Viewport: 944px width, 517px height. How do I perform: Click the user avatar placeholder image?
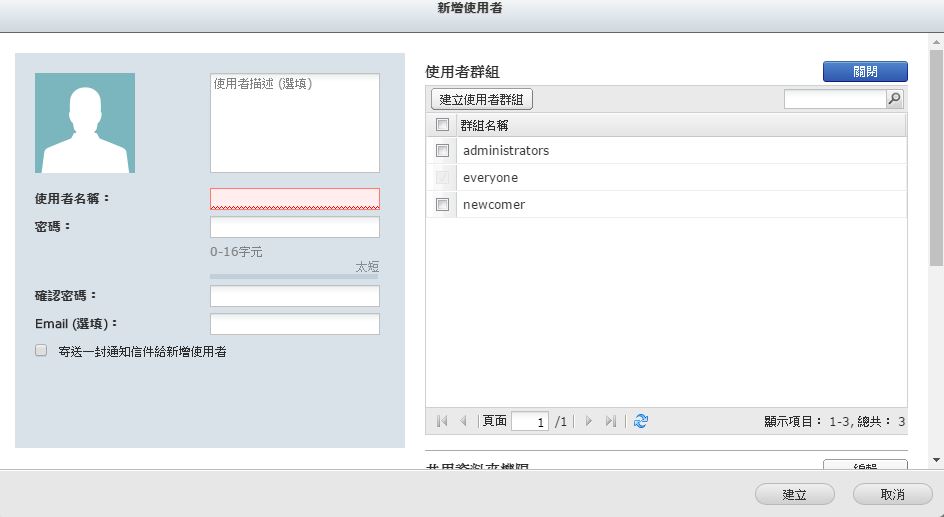(85, 123)
